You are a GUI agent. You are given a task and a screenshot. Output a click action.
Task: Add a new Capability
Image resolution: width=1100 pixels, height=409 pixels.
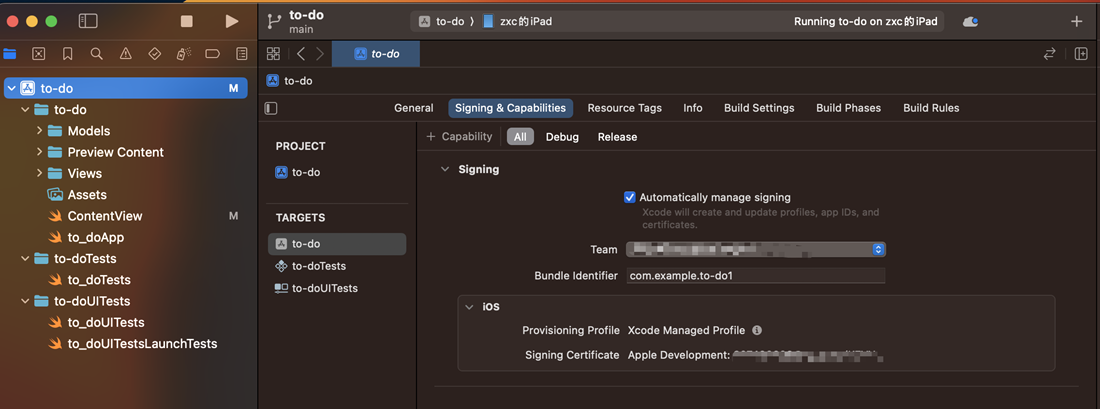coord(459,137)
